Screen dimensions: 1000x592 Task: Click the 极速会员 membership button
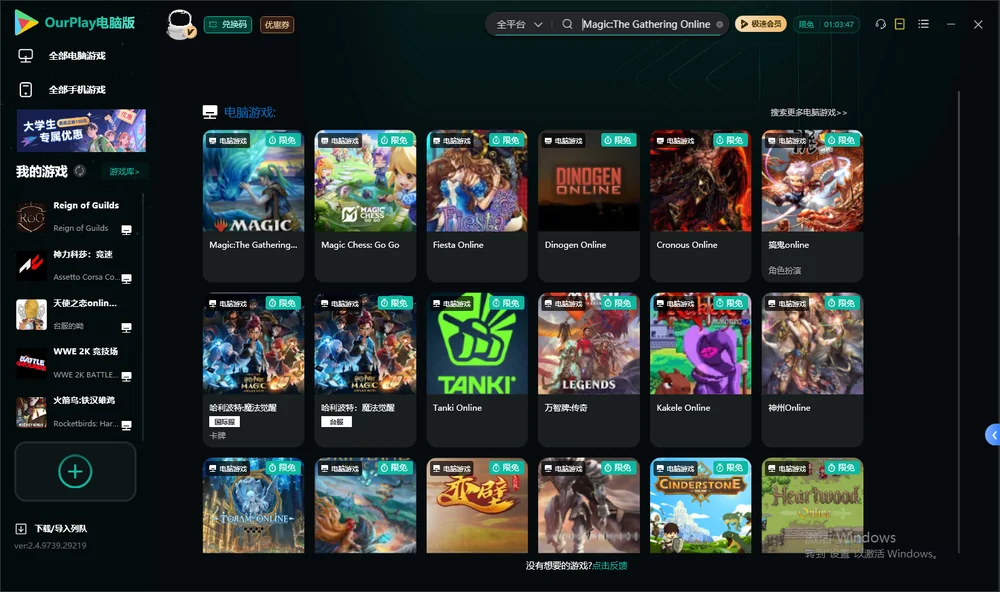[x=761, y=24]
